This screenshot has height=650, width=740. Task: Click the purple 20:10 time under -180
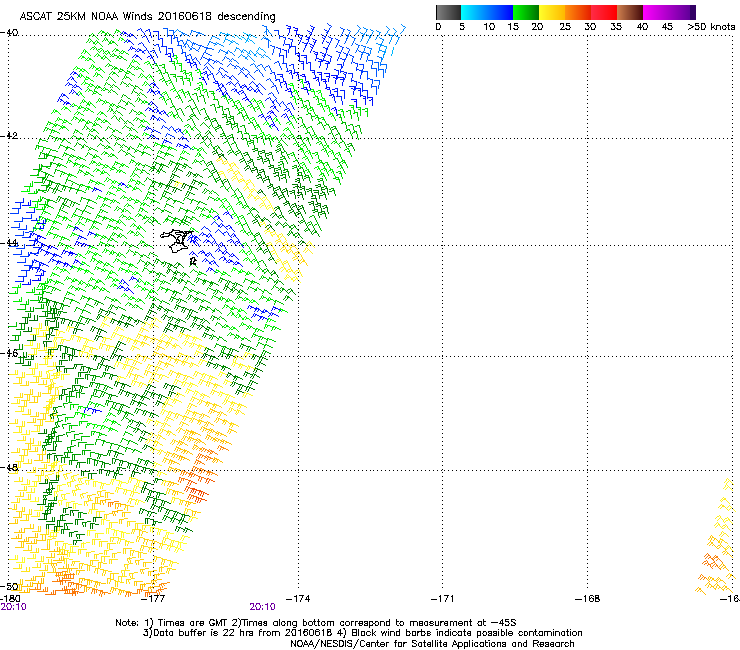[x=14, y=607]
